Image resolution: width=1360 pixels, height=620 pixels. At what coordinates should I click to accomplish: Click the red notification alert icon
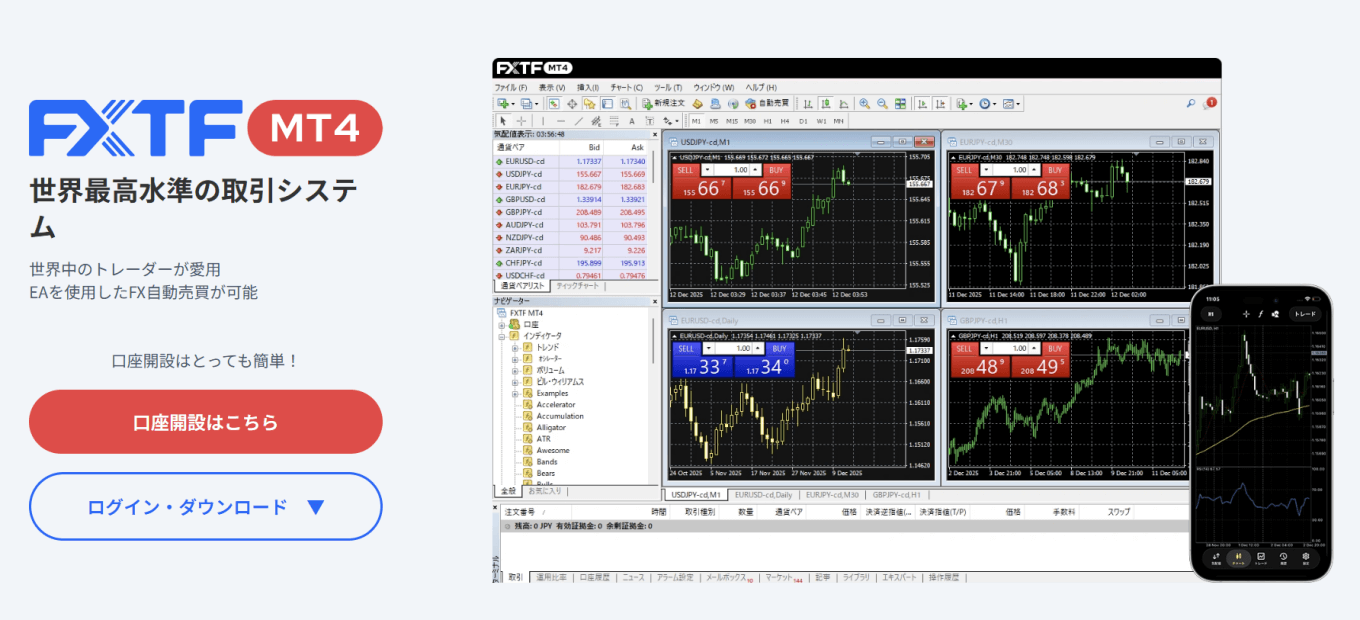coord(1210,102)
